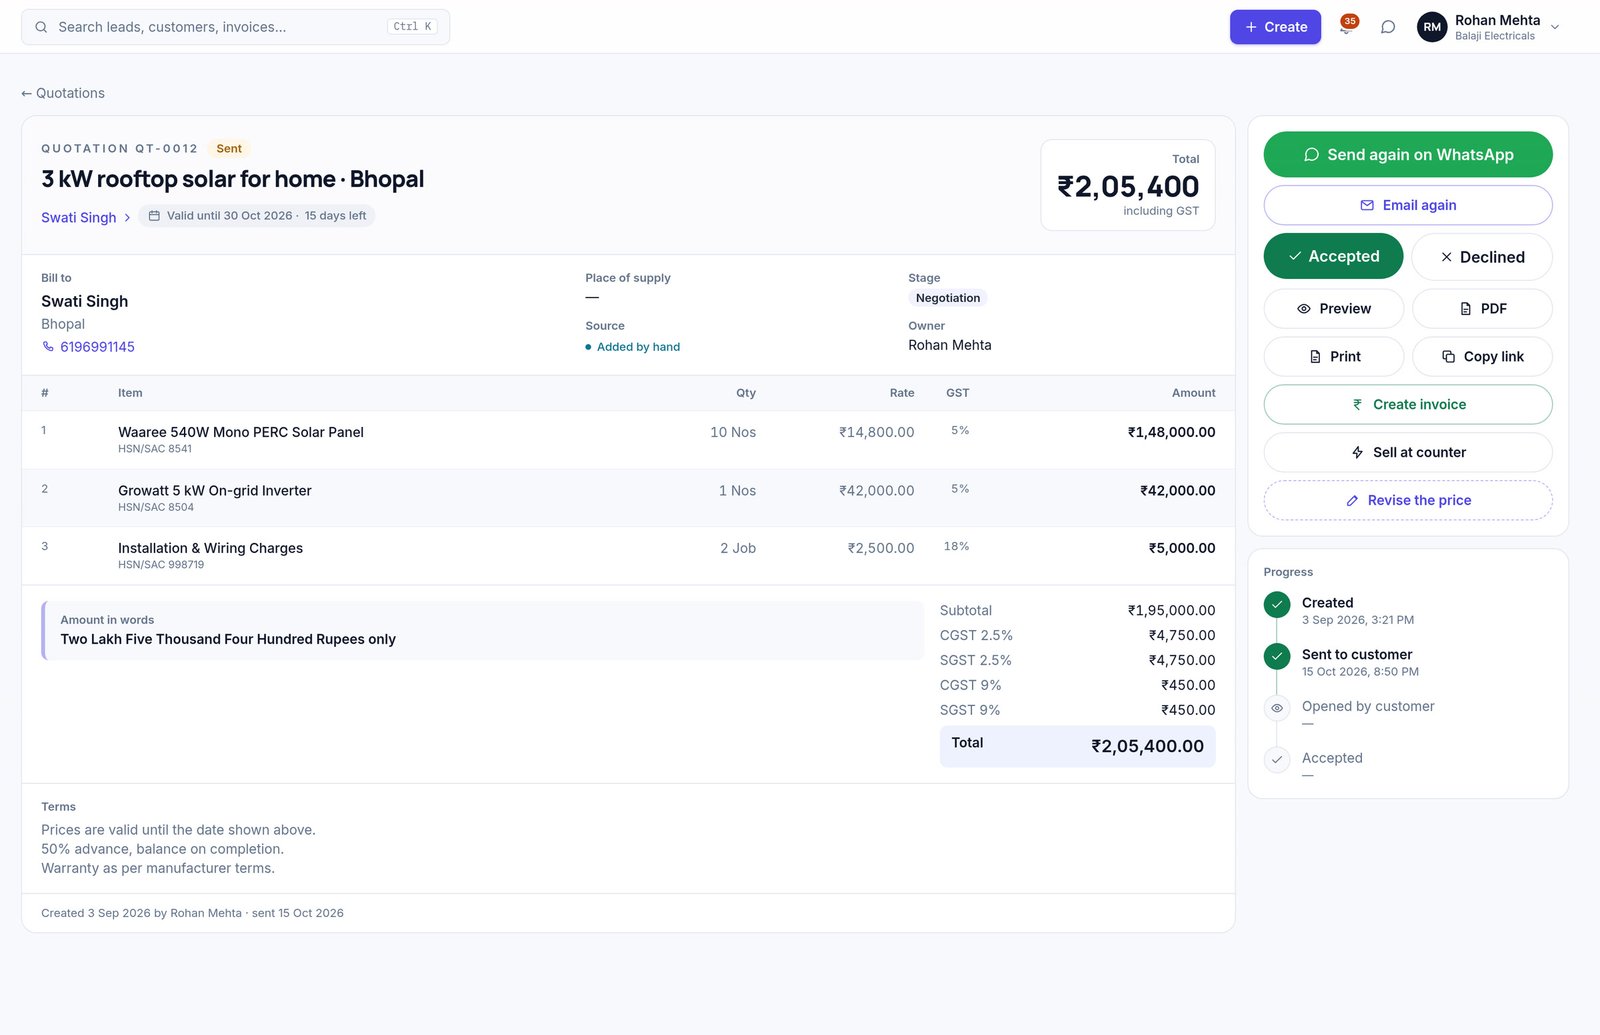Screen dimensions: 1600x1035
Task: Click the Created progress step checkmark
Action: pos(1277,605)
